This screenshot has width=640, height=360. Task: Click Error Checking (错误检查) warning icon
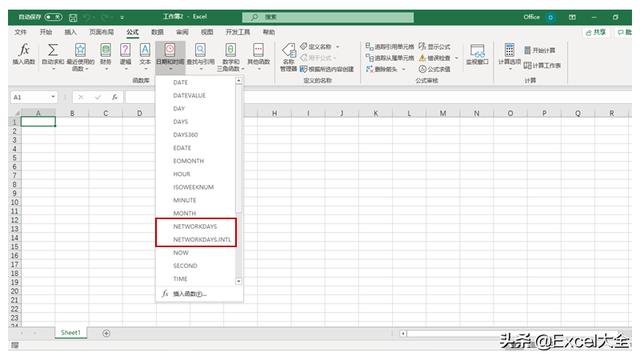tap(422, 58)
